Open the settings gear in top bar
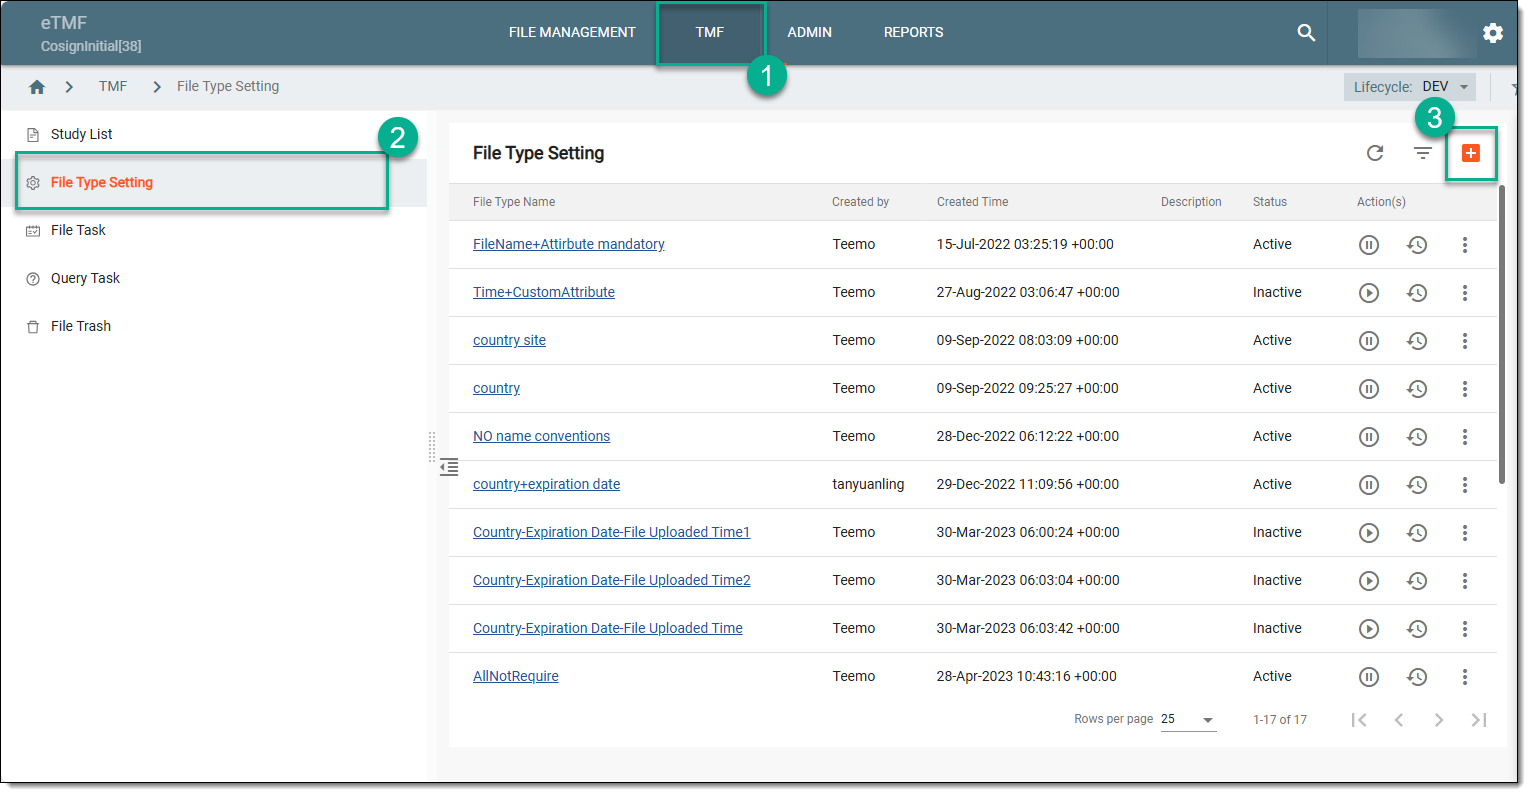The height and width of the screenshot is (795, 1530). click(x=1493, y=33)
